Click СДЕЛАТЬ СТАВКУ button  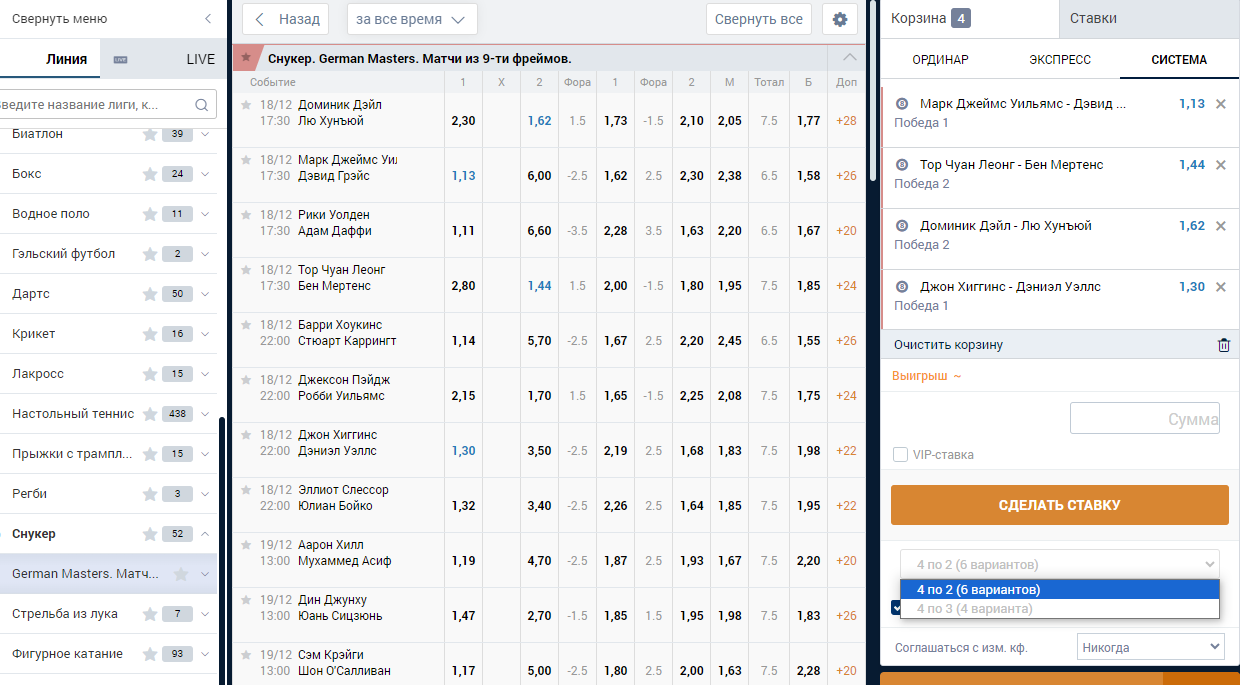point(1060,505)
